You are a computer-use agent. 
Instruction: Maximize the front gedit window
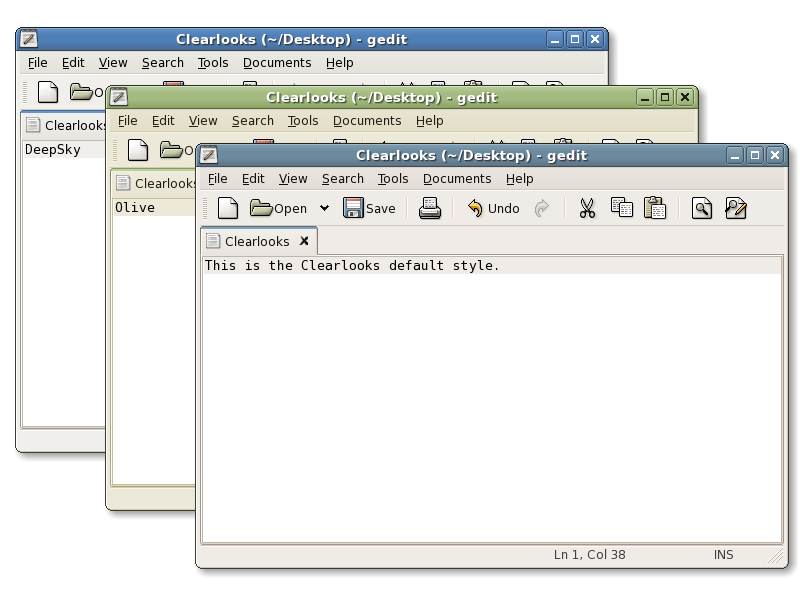click(x=755, y=155)
